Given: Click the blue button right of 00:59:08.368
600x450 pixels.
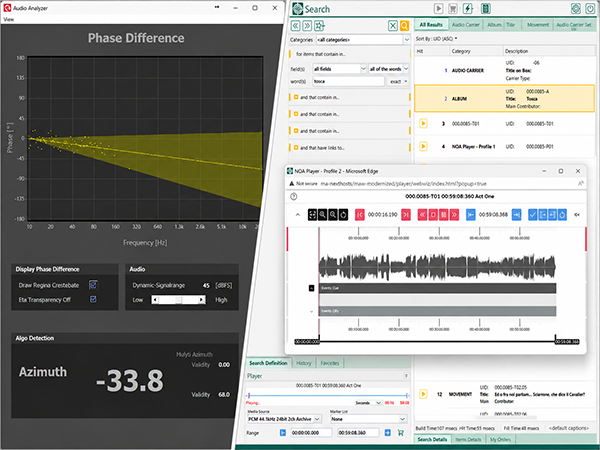Looking at the screenshot, I should 516,215.
